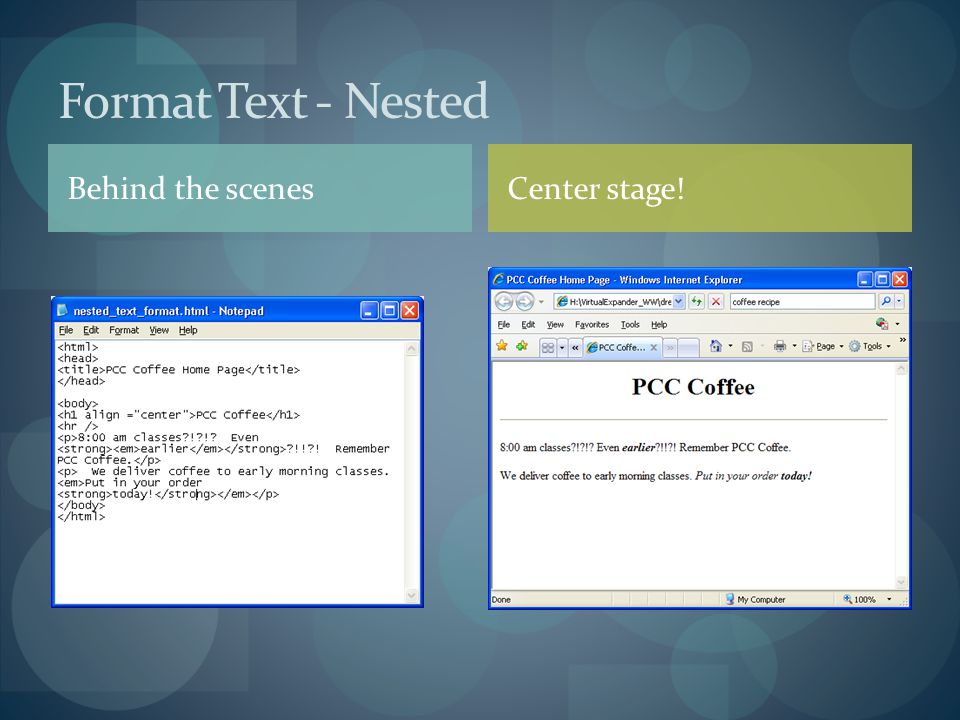Open File menu in Internet Explorer

click(x=504, y=324)
